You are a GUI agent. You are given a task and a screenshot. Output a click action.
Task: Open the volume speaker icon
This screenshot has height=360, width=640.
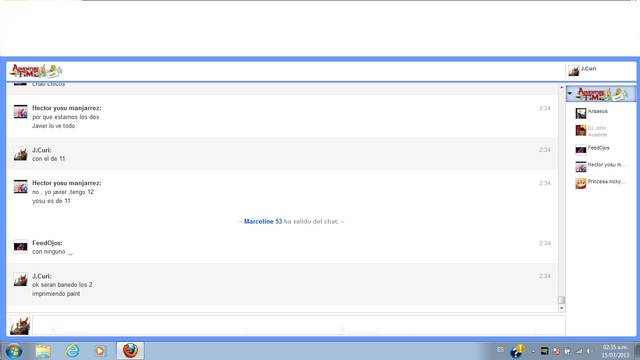point(590,351)
